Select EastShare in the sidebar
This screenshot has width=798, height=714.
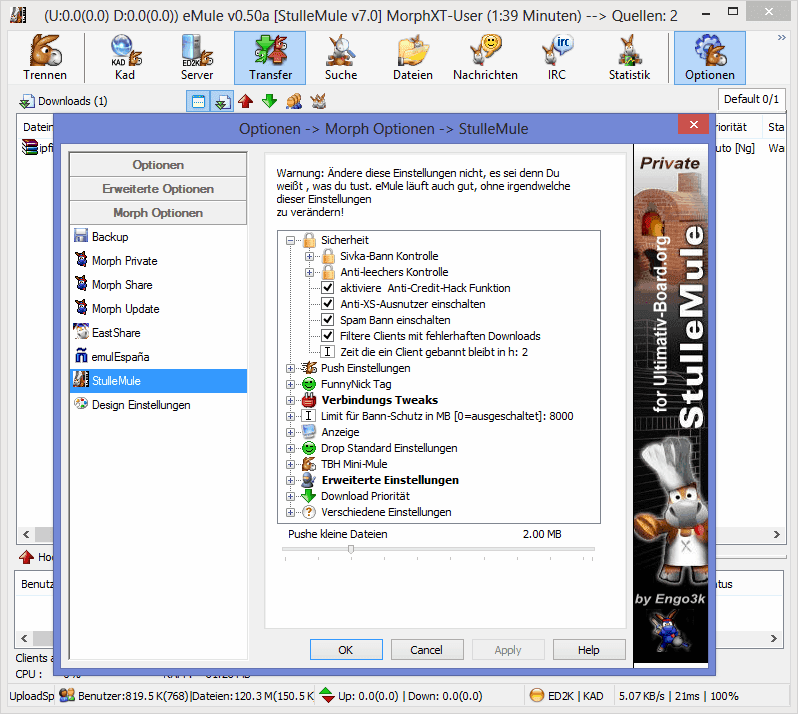click(x=158, y=332)
